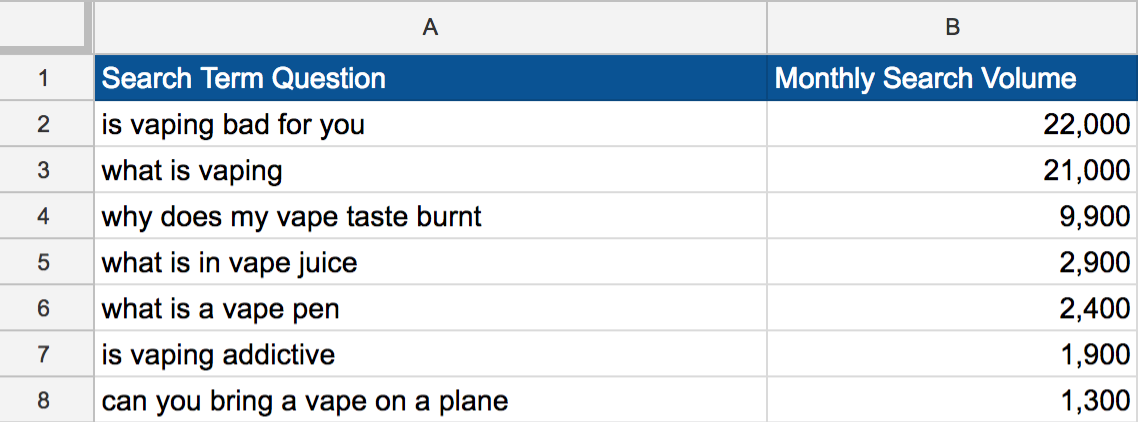This screenshot has height=422, width=1138.
Task: Select the cell containing 22,000
Action: pos(952,124)
